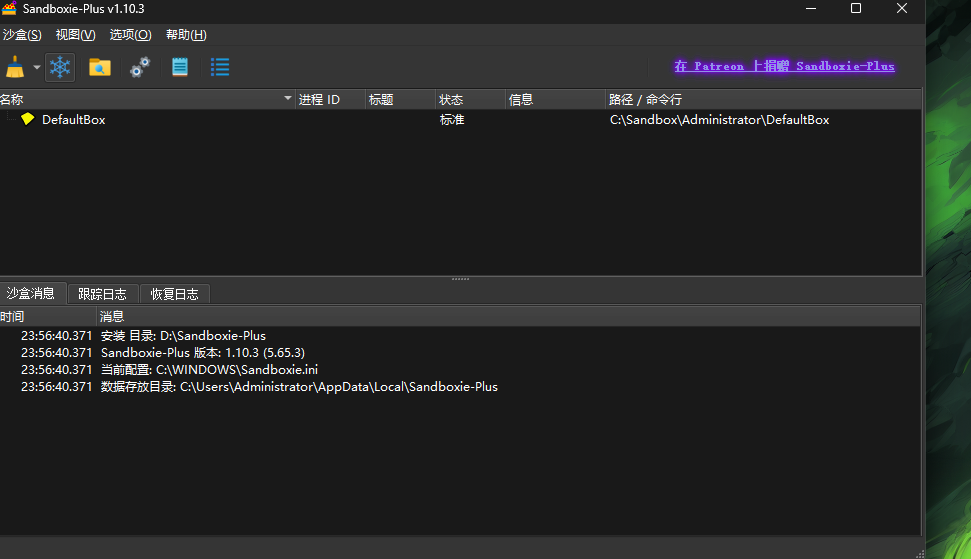
Task: Open the 选项(O) menu
Action: (130, 35)
